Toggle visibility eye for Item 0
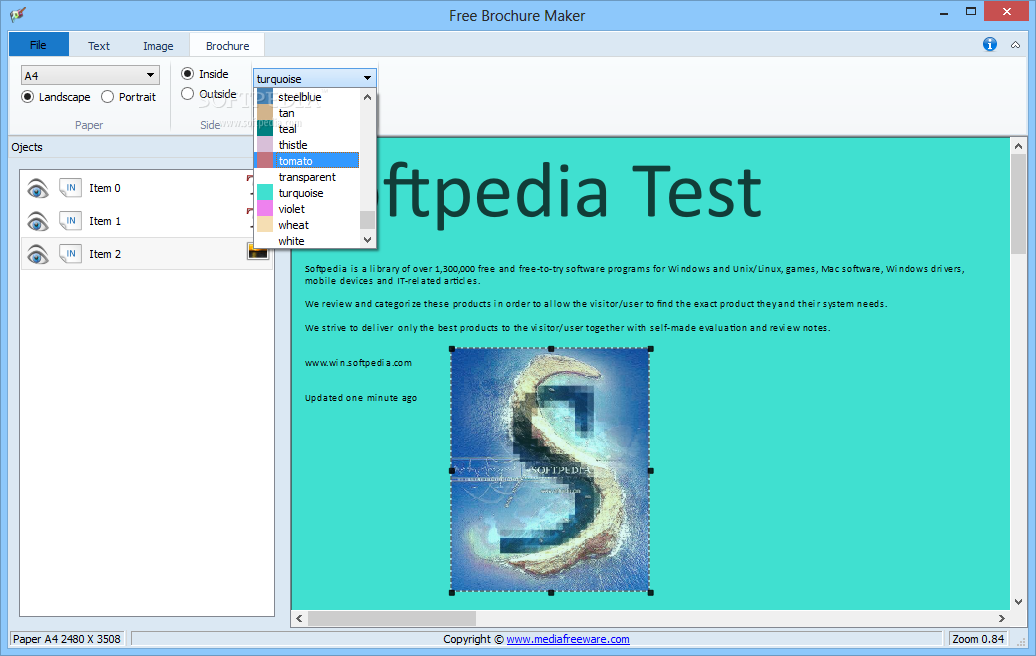1036x656 pixels. click(x=38, y=189)
